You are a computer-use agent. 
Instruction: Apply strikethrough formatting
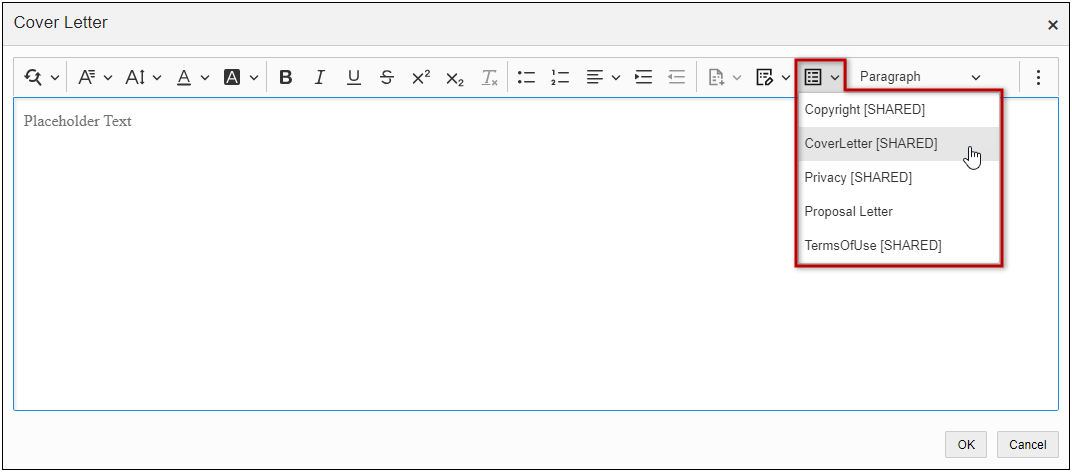point(387,77)
